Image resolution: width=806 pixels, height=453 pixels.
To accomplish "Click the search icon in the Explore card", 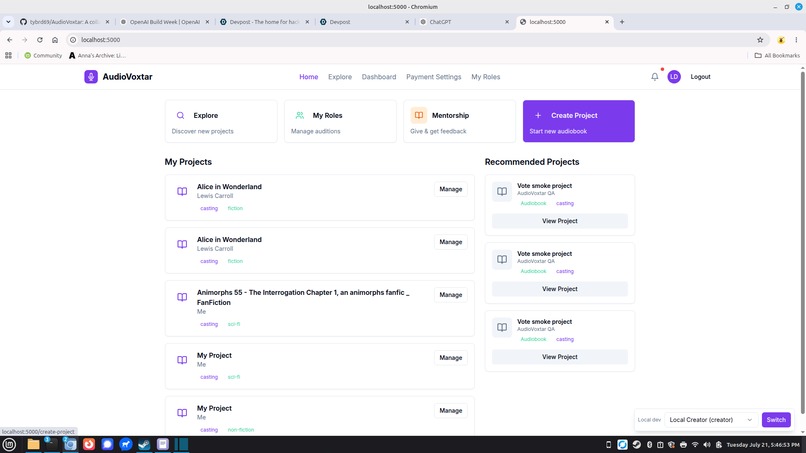I will click(x=180, y=115).
